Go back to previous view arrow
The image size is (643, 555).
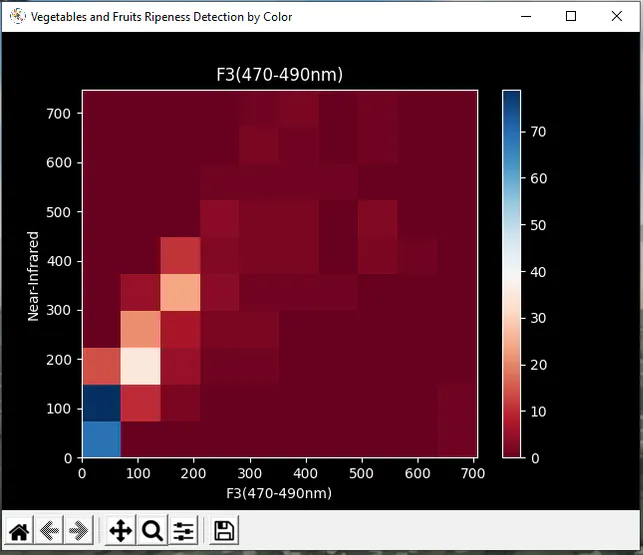tap(49, 531)
